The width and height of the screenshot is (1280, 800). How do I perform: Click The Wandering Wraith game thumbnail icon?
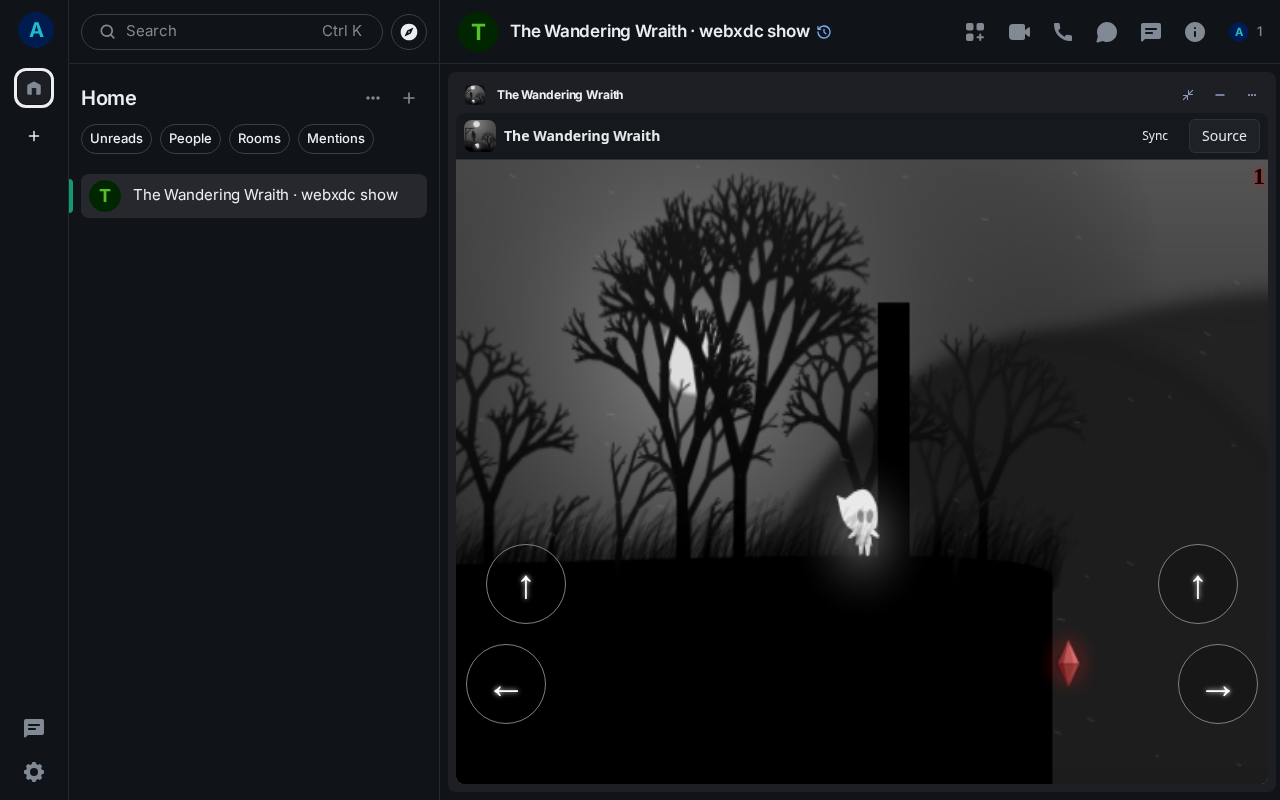480,136
